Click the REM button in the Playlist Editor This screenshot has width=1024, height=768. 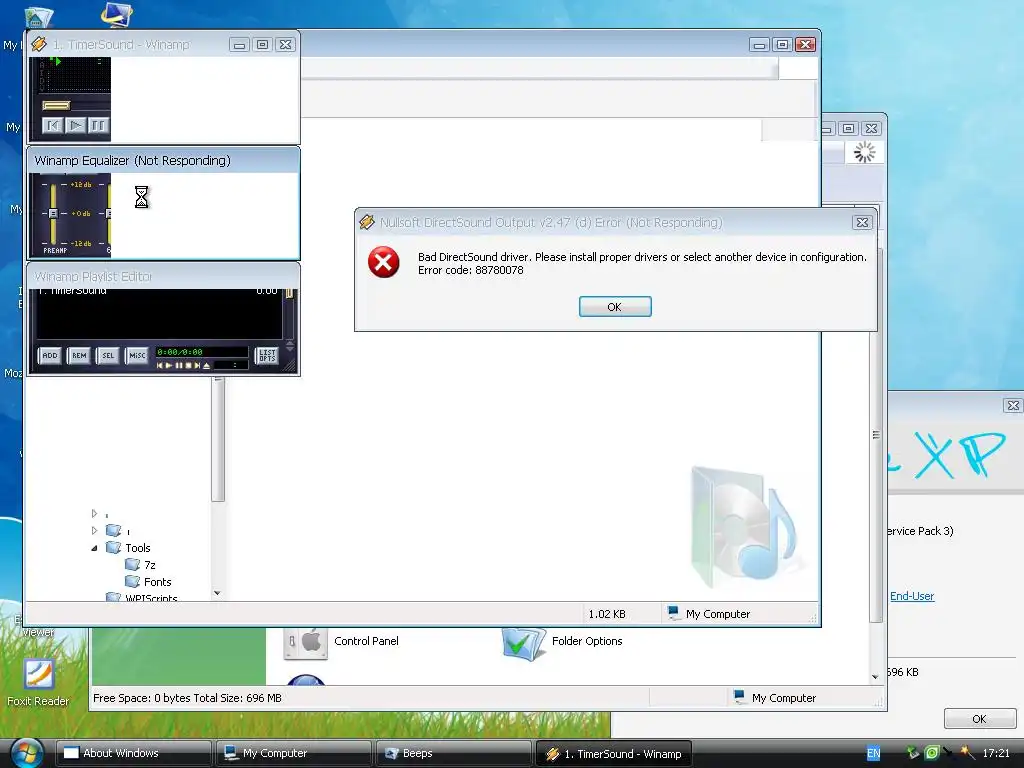coord(79,356)
